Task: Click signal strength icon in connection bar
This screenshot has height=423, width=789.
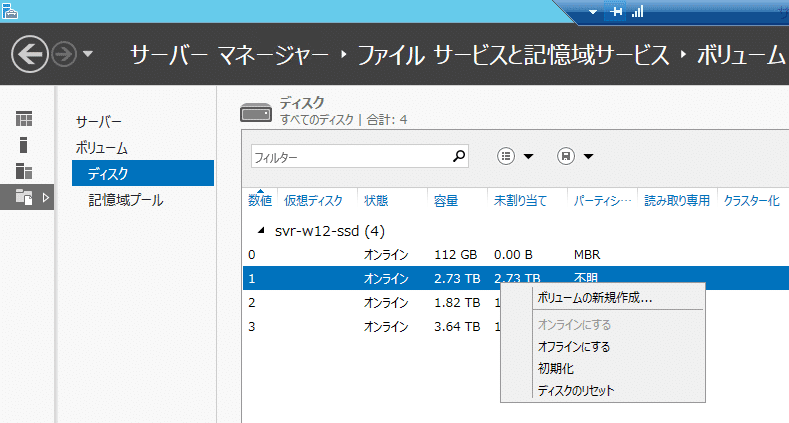Action: (638, 12)
